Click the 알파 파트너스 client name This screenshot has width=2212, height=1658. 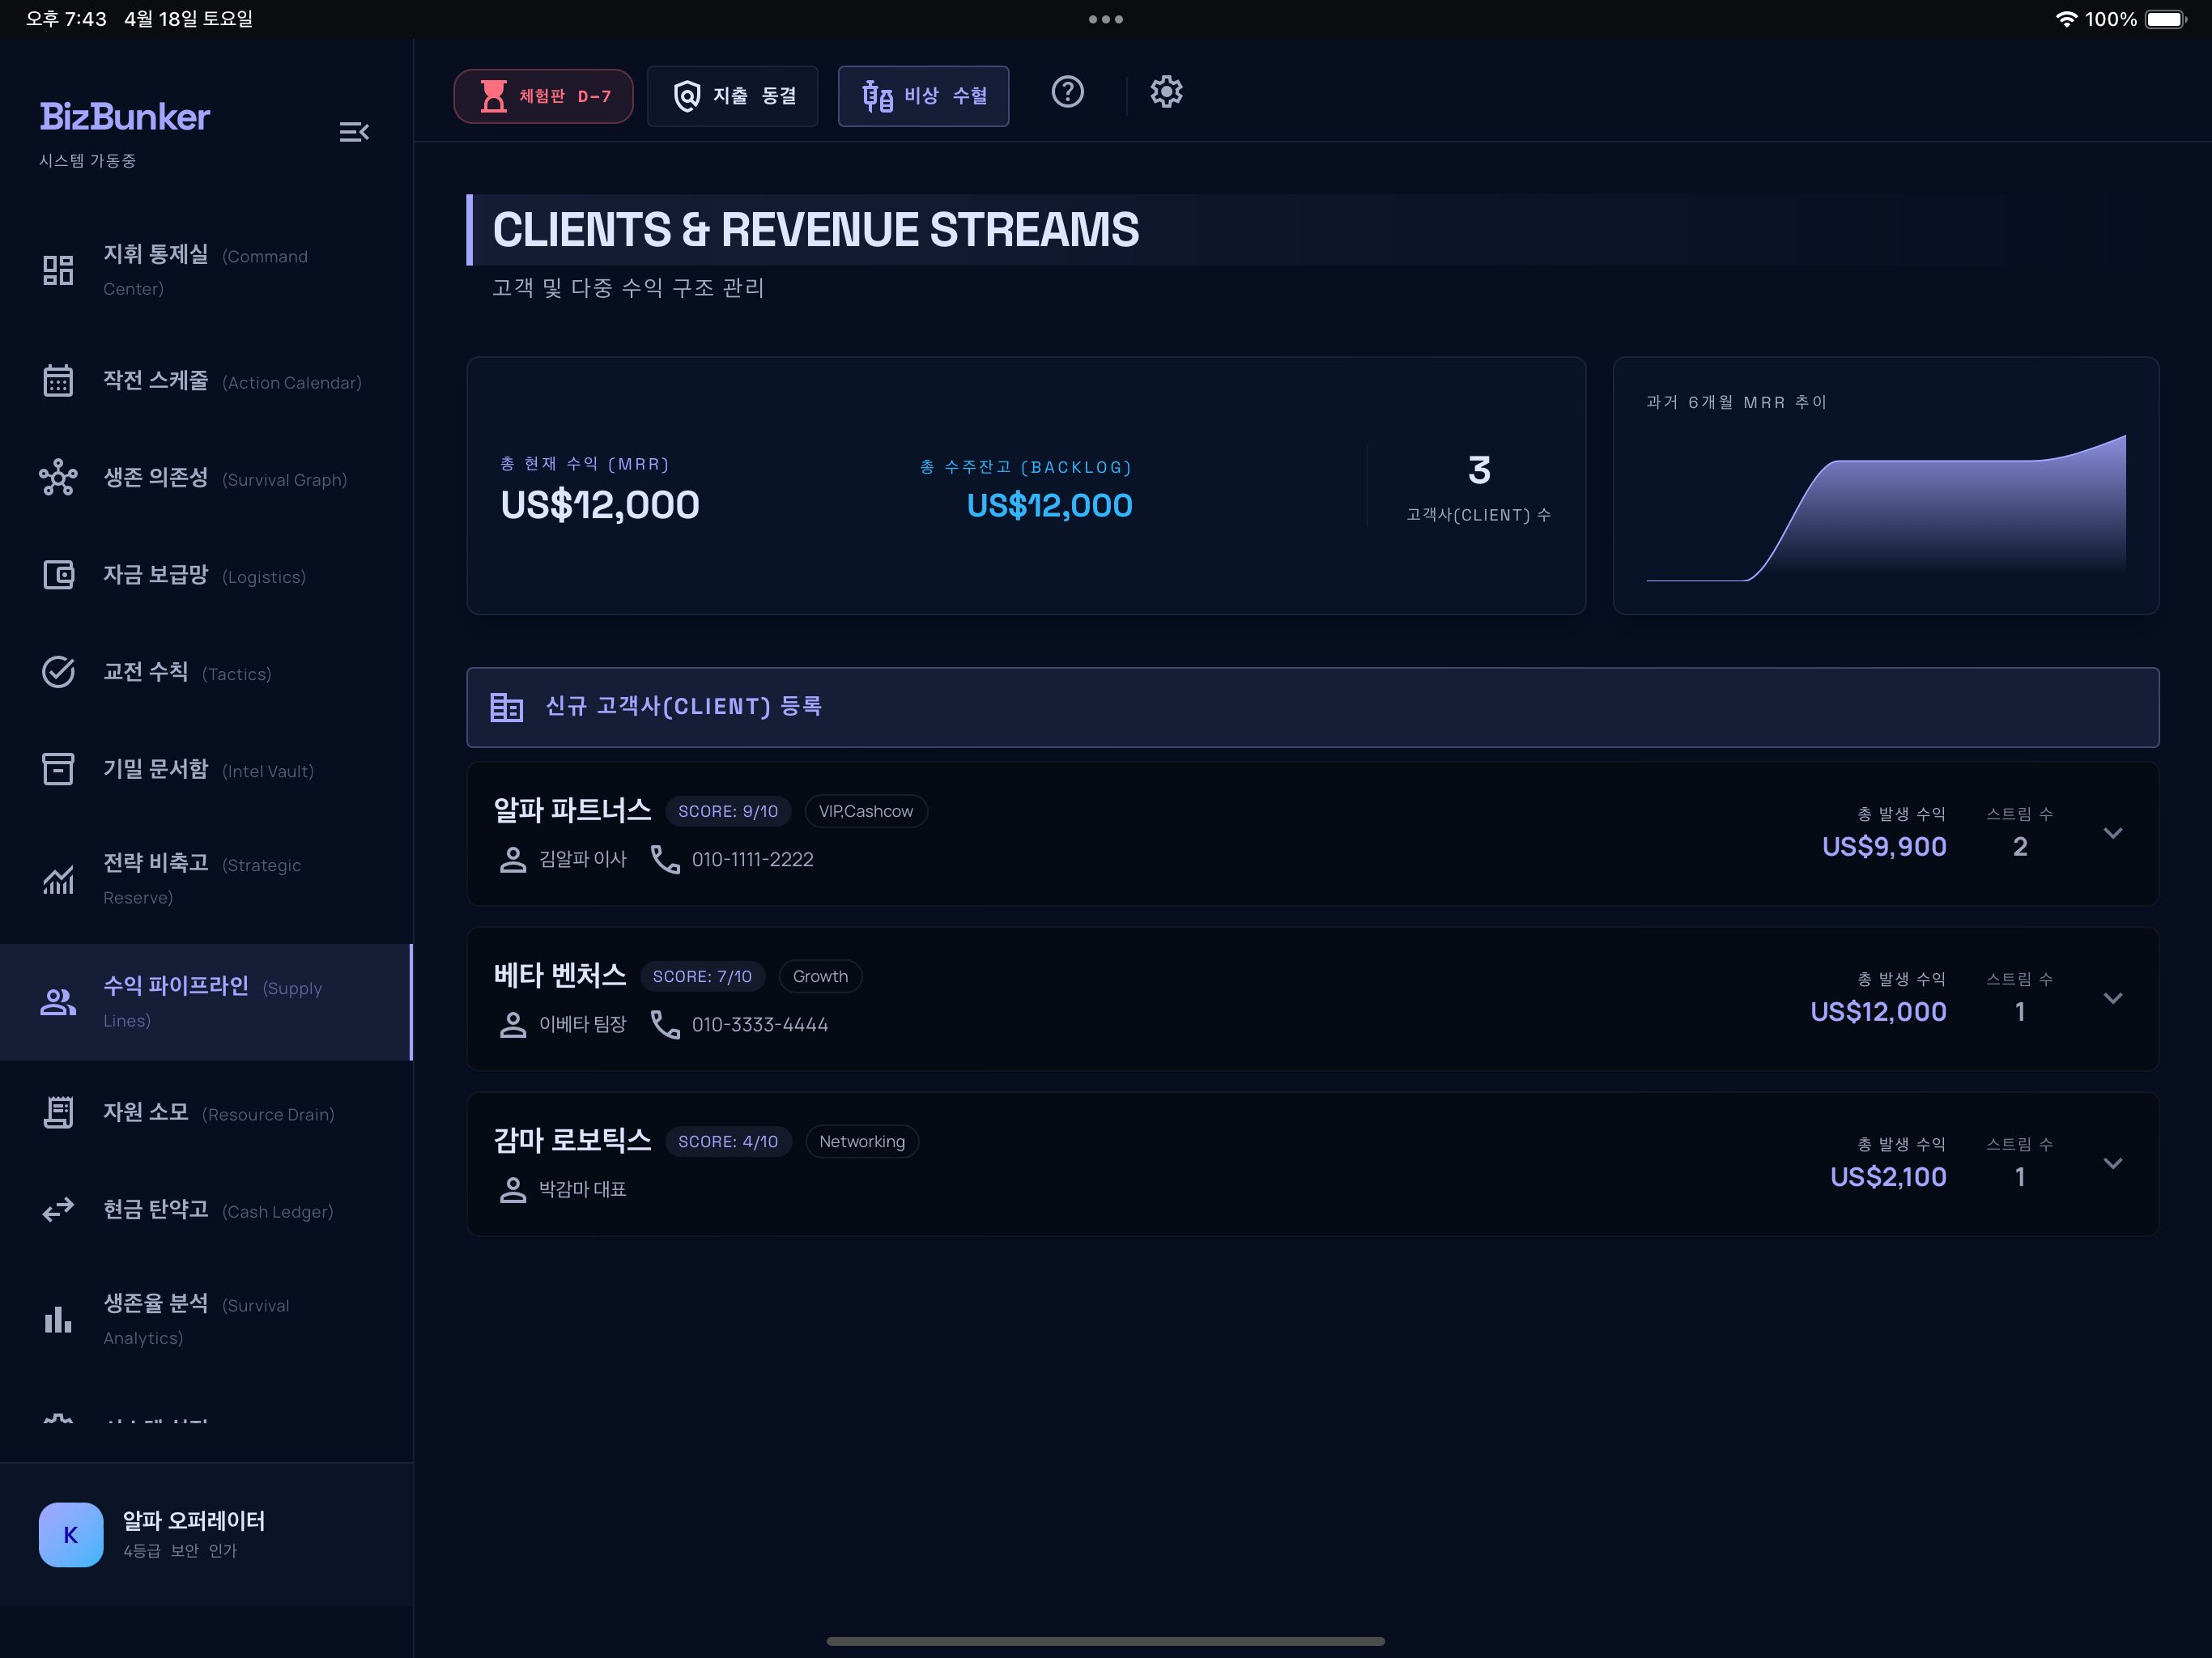coord(572,810)
